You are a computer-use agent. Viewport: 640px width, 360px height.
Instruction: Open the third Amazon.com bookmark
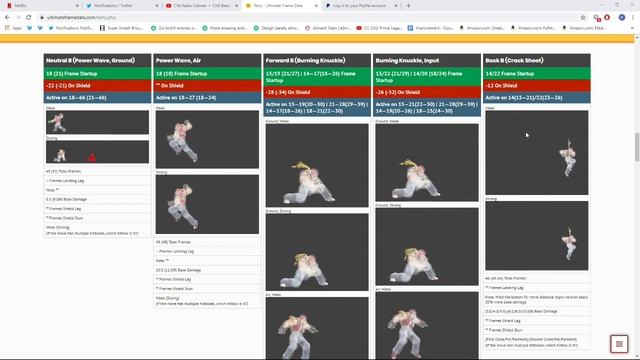pos(584,28)
